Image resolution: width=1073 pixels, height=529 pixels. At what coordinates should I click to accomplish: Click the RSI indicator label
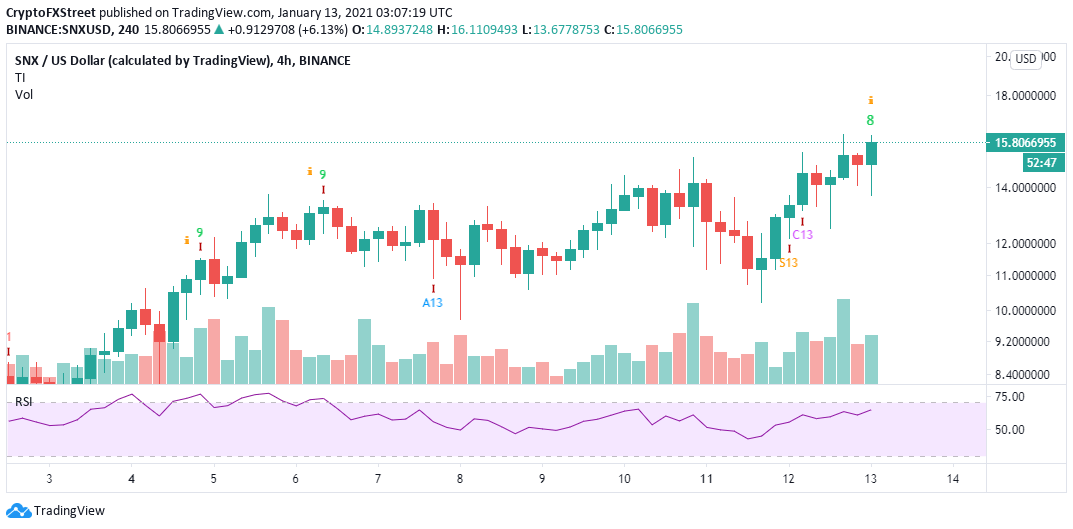tap(24, 402)
